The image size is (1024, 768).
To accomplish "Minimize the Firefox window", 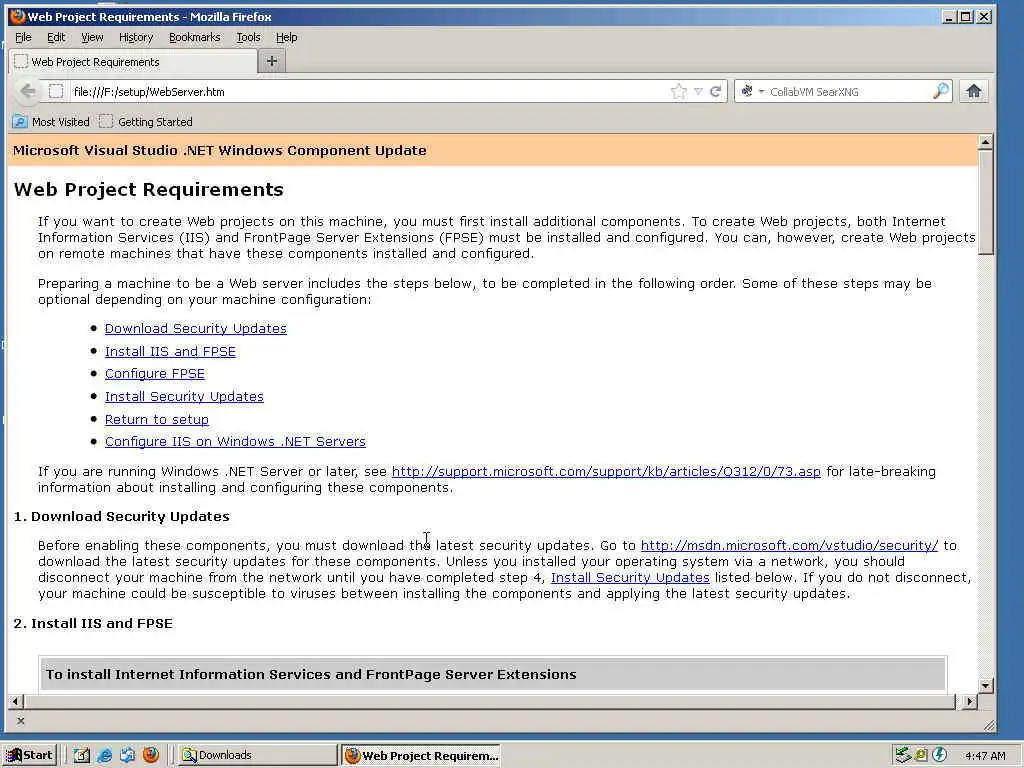I will click(x=950, y=17).
